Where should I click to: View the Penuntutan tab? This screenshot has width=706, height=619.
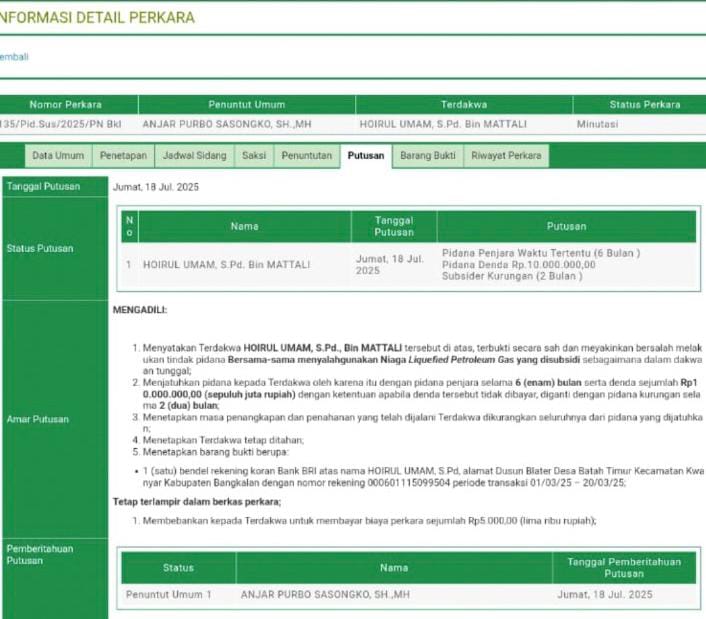click(306, 156)
